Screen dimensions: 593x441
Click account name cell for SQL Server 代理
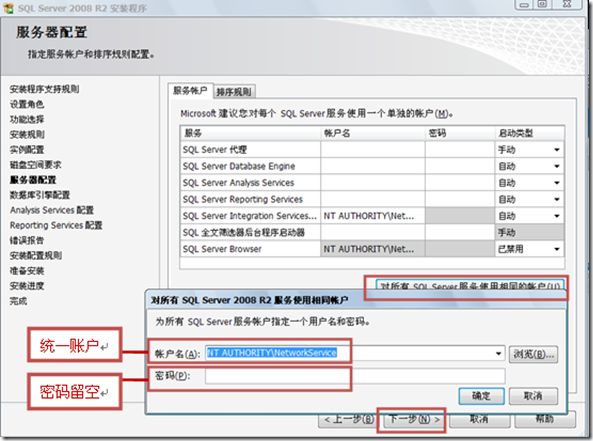373,150
